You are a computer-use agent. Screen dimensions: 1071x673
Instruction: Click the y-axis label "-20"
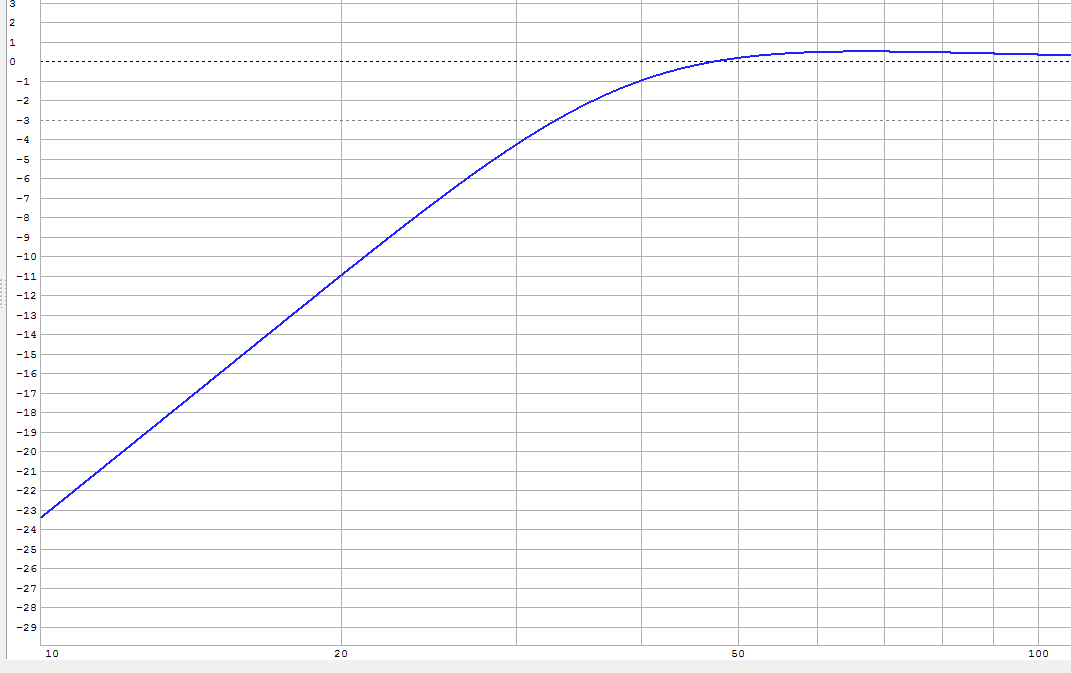coord(26,452)
